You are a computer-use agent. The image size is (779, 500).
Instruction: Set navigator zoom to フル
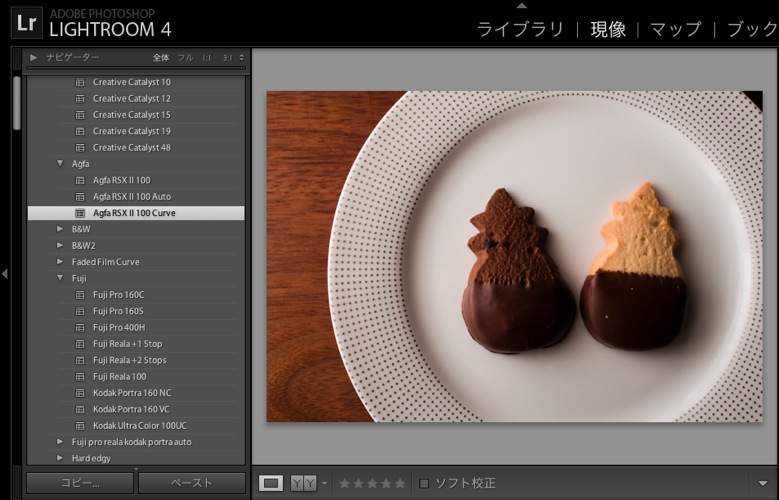tap(186, 58)
